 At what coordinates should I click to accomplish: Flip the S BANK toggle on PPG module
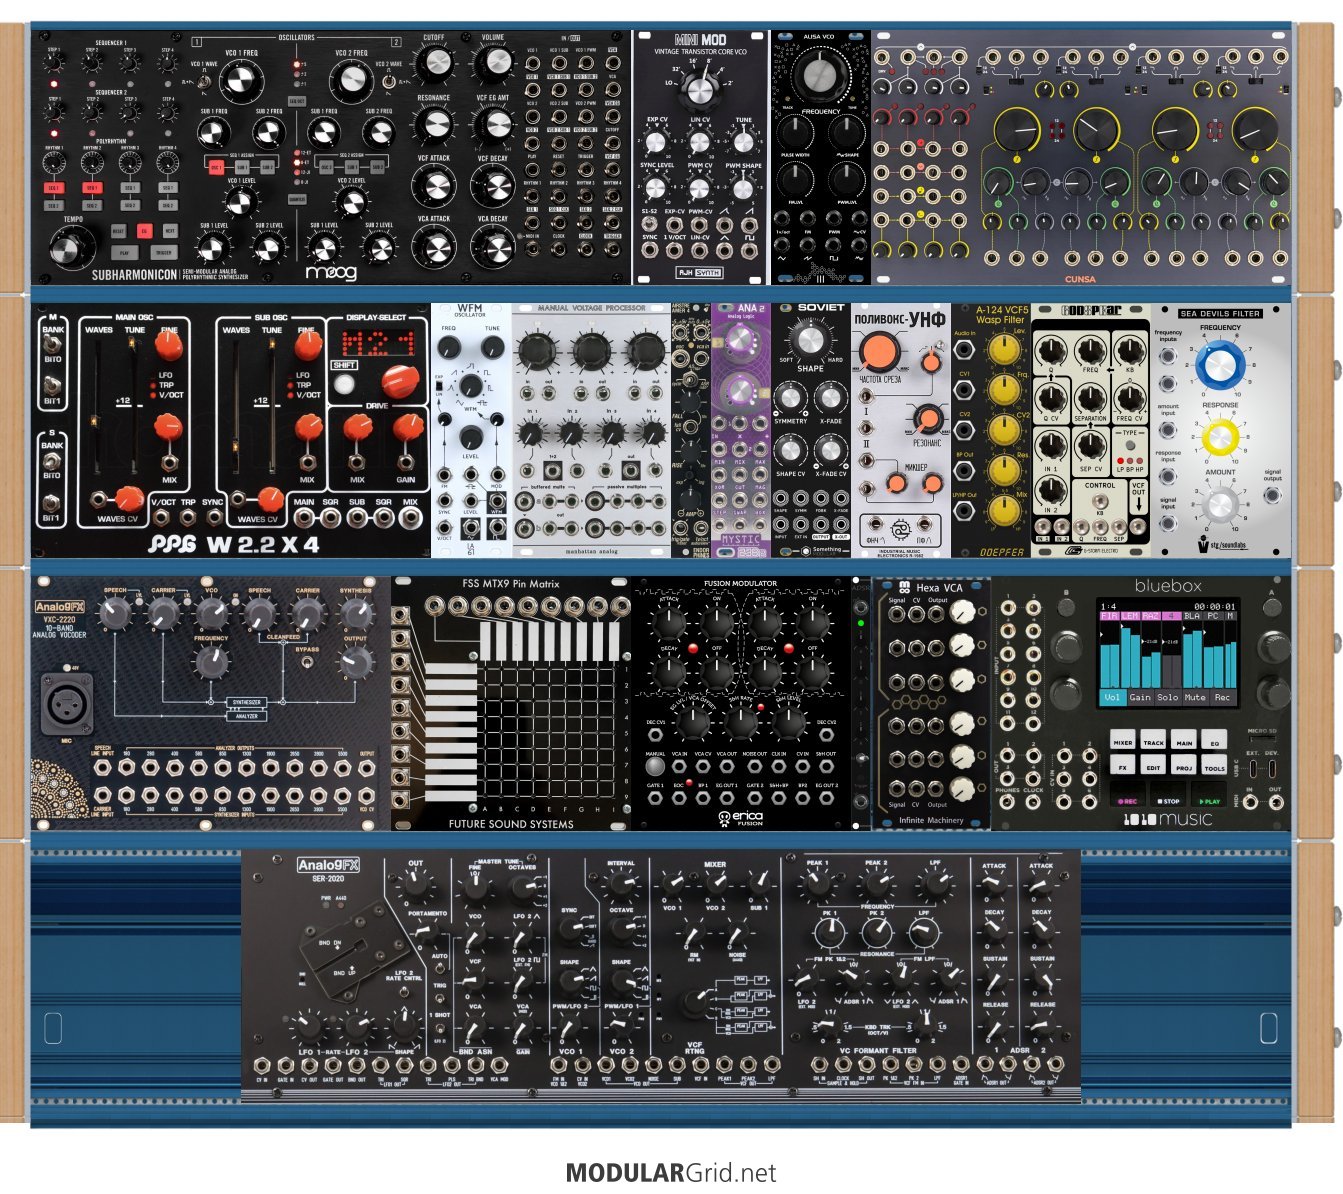pos(52,461)
